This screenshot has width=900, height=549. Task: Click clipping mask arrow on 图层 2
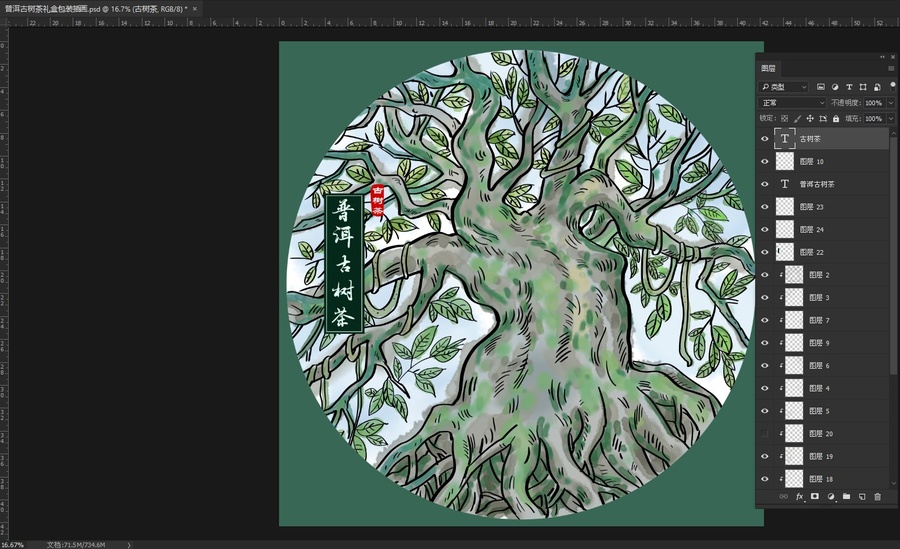click(x=781, y=274)
